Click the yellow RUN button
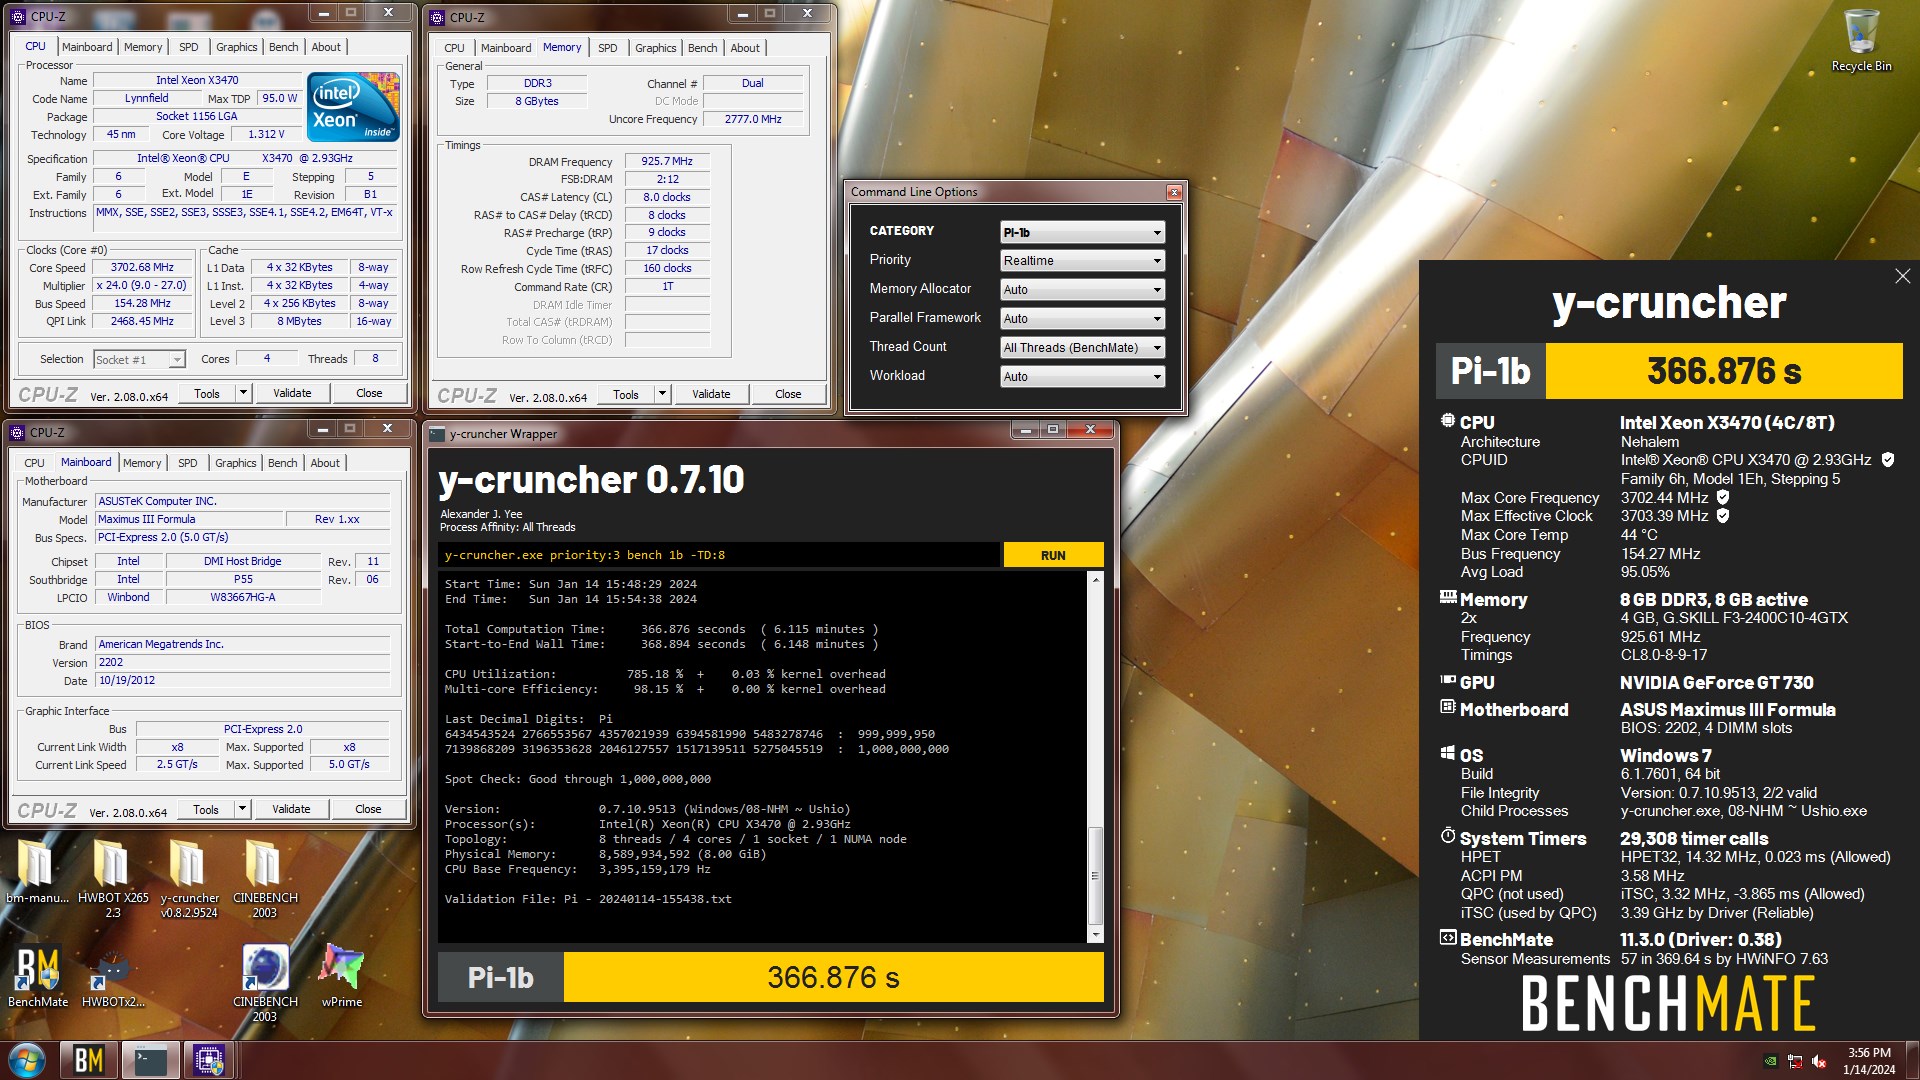This screenshot has height=1080, width=1920. [x=1053, y=555]
